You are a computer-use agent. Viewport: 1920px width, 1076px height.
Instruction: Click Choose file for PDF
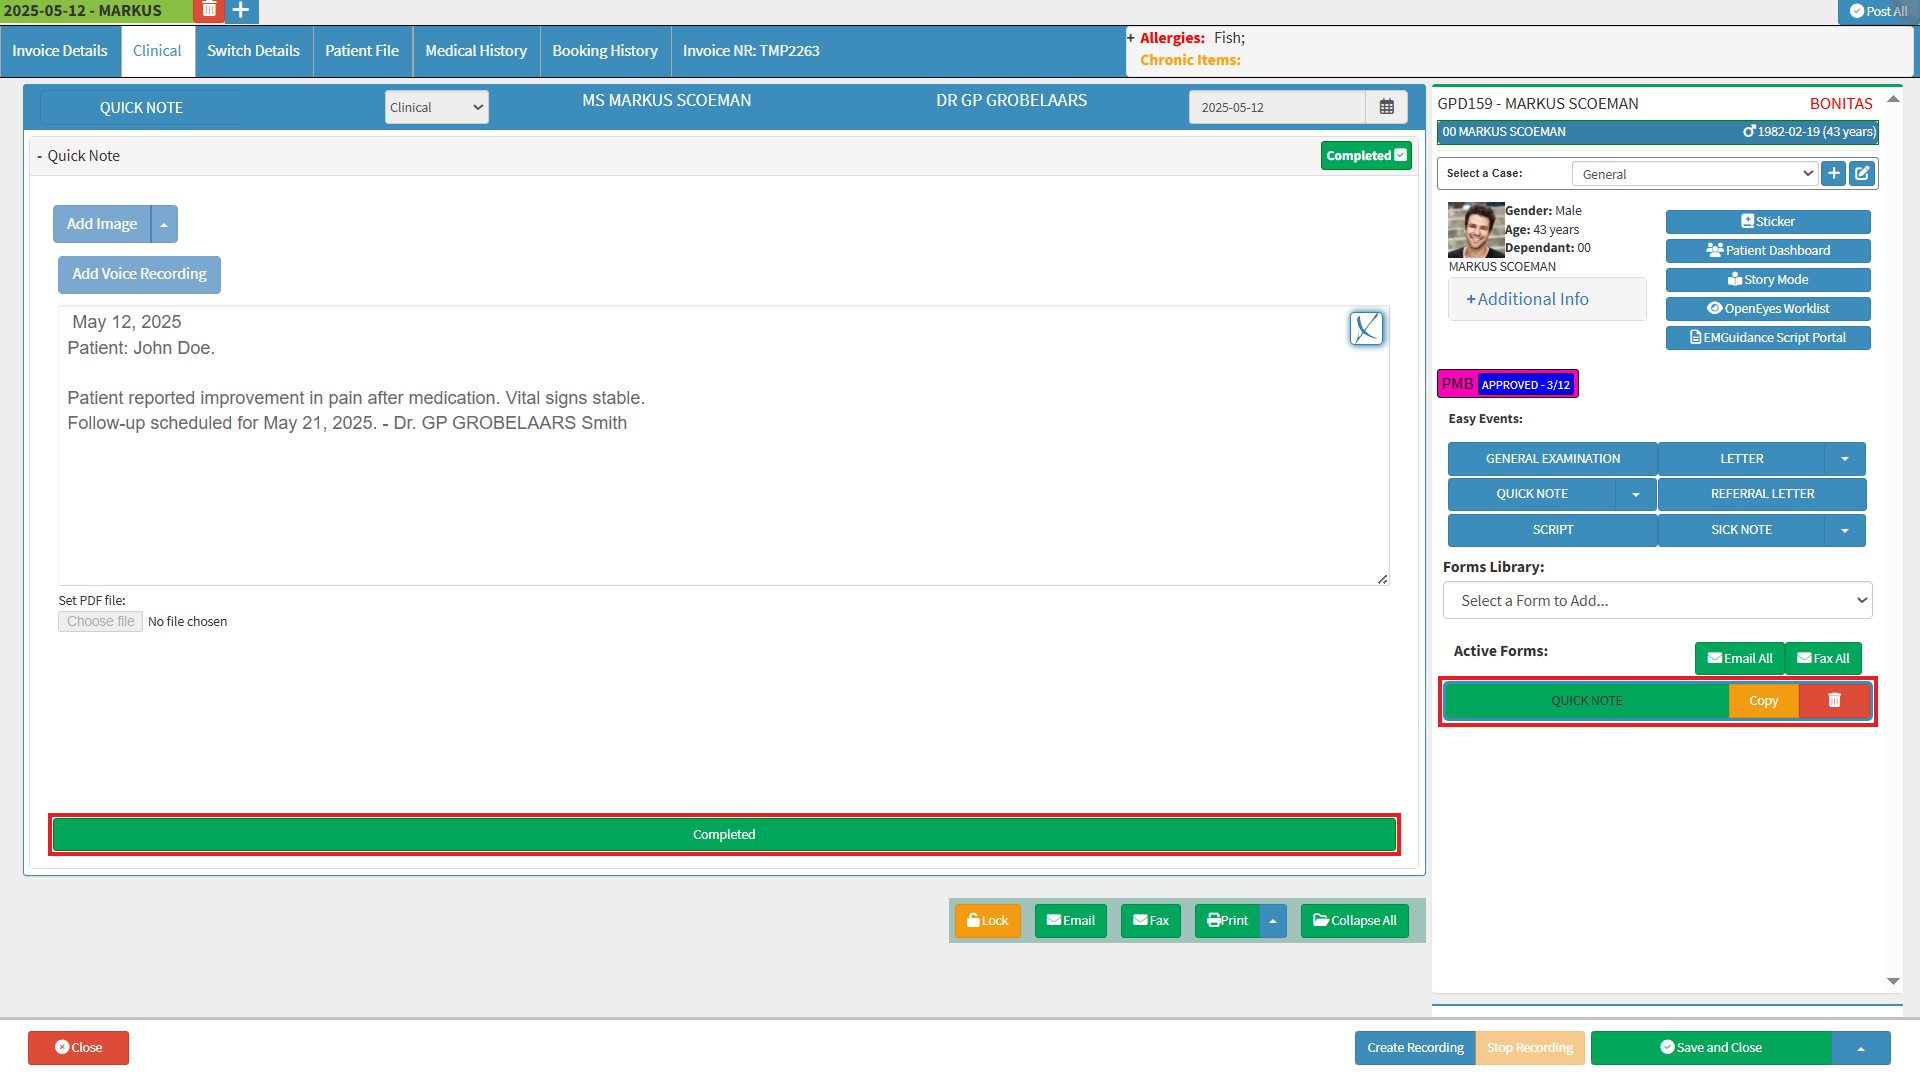tap(100, 621)
